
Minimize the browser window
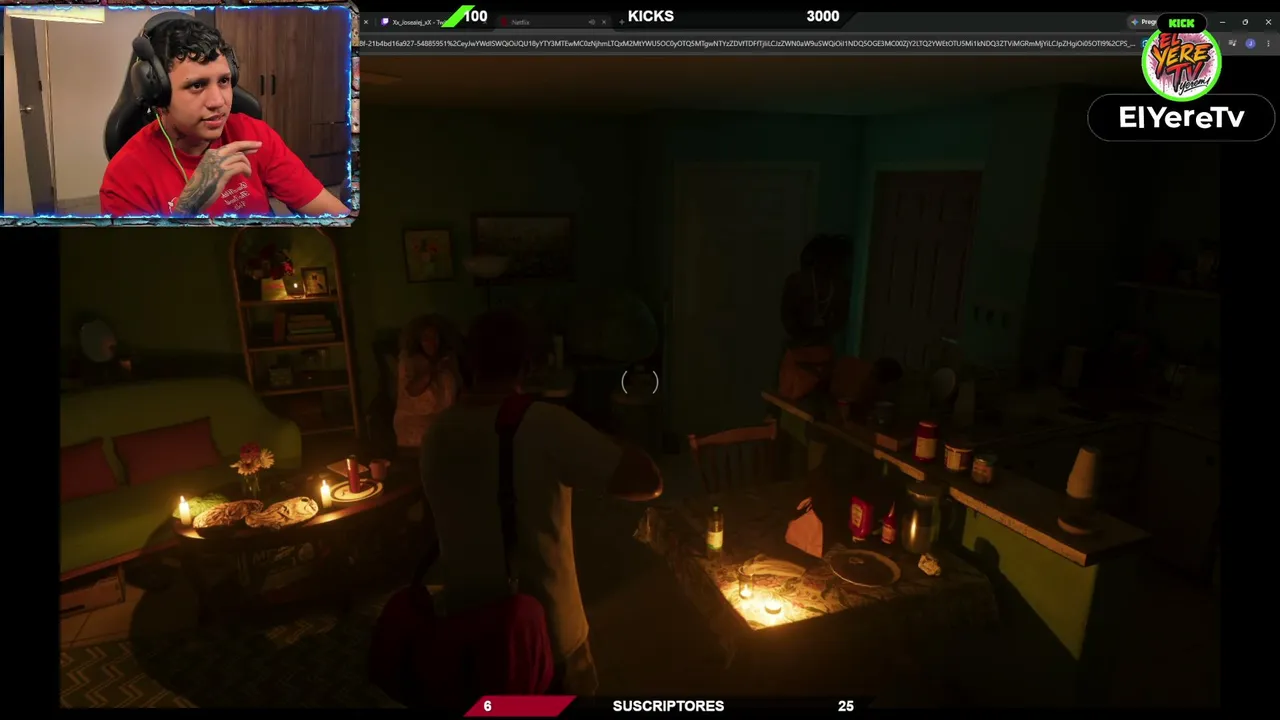[x=1222, y=22]
